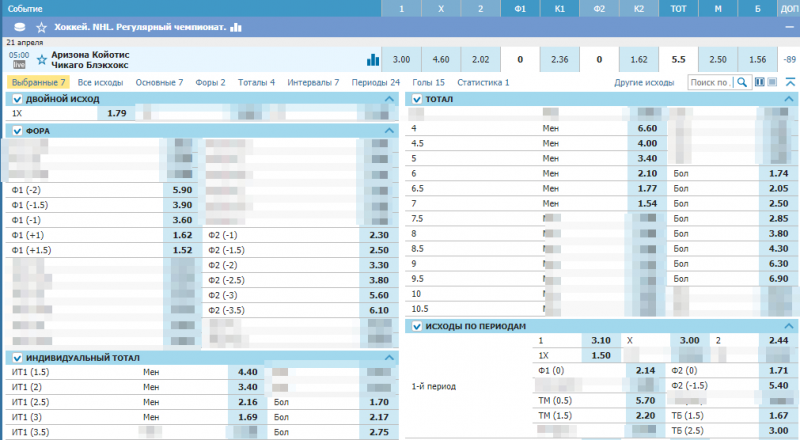
Task: Select odds 2.02 for outcome 2
Action: (x=480, y=60)
